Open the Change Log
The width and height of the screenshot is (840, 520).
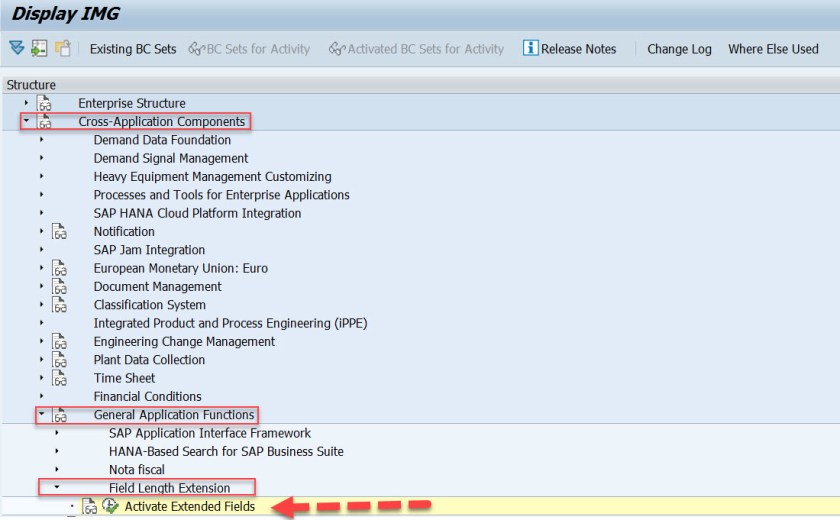679,49
